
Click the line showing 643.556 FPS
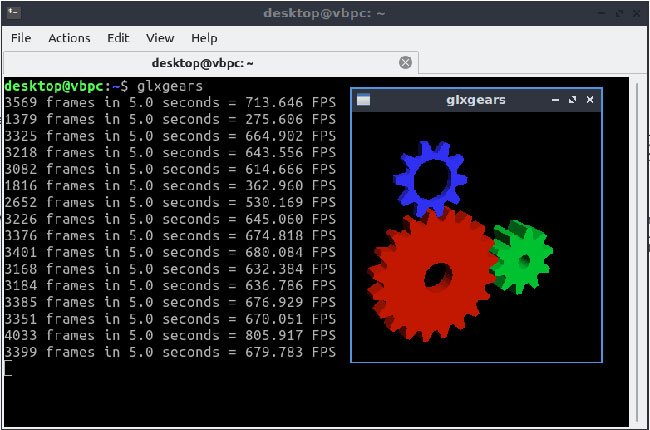click(x=170, y=153)
